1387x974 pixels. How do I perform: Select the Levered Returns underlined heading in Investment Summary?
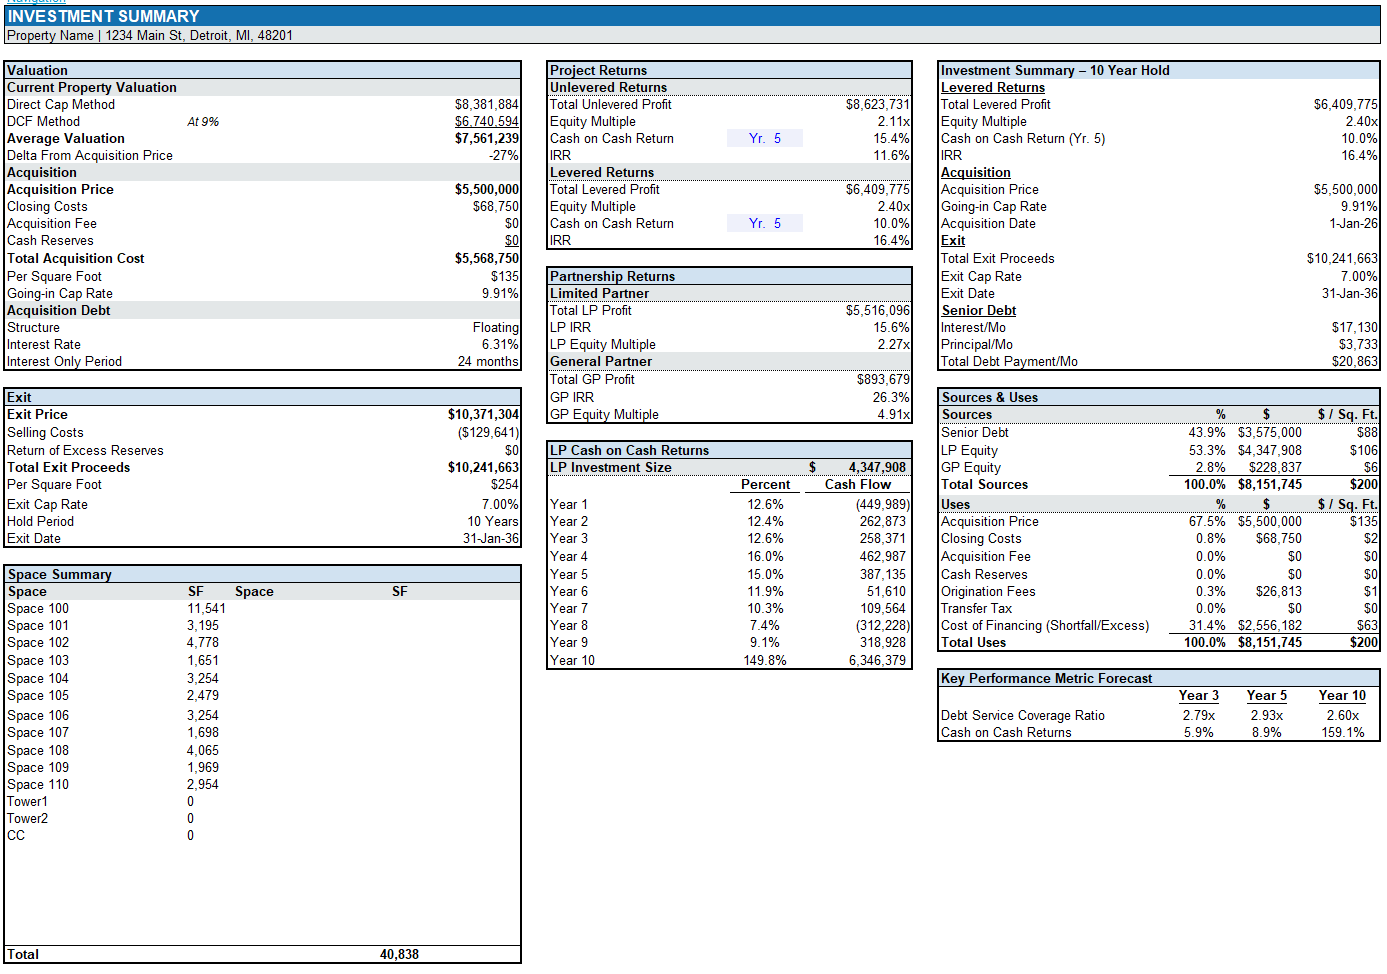[992, 87]
